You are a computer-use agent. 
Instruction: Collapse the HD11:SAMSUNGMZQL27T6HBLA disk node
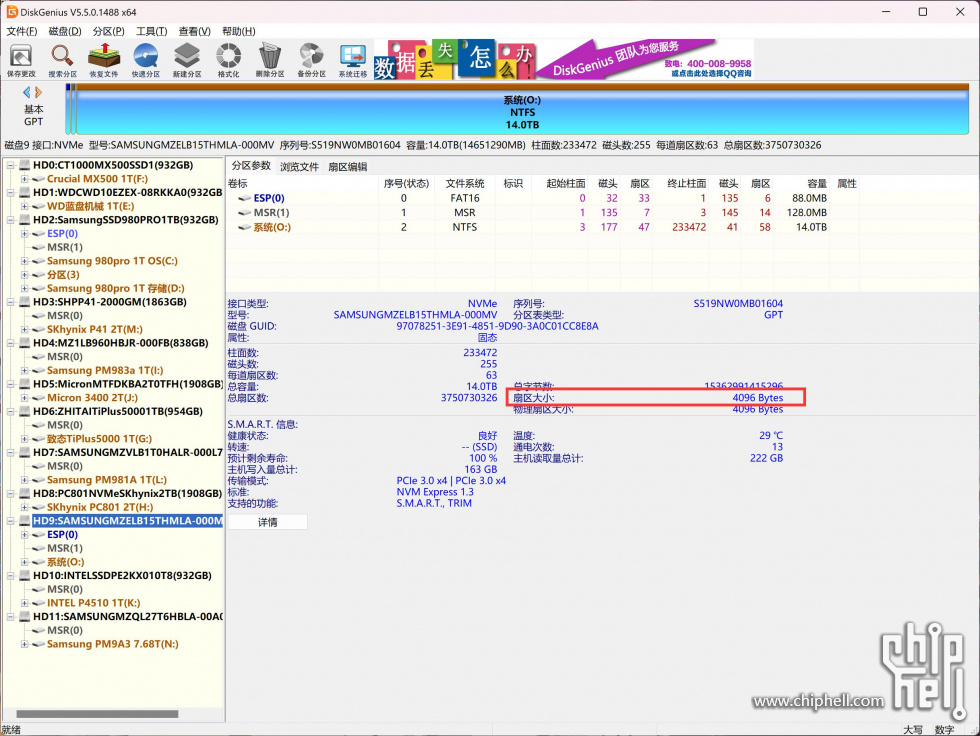pos(11,617)
